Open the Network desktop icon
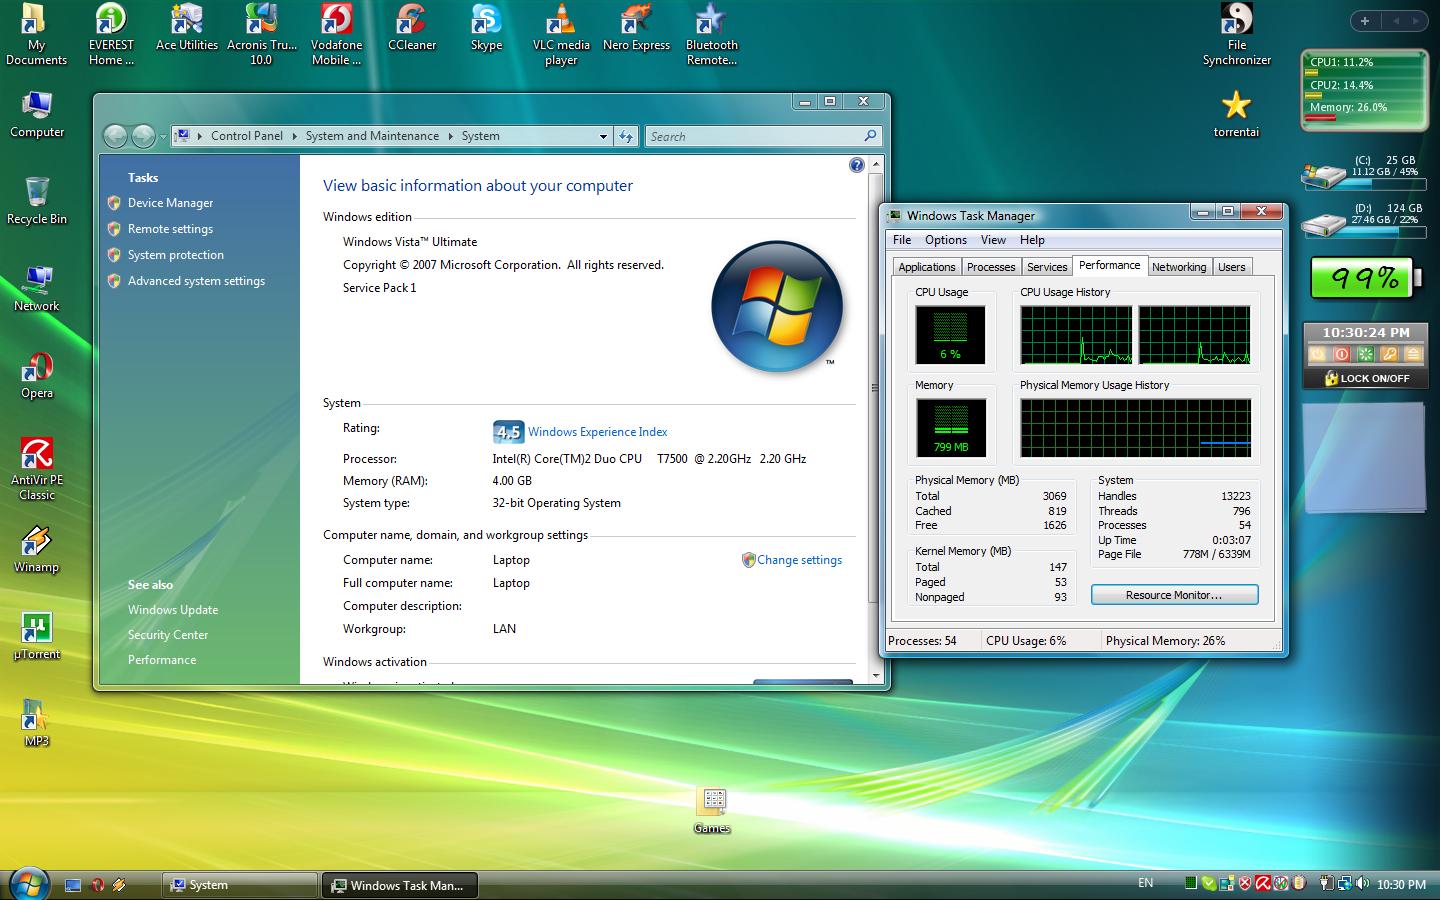The image size is (1440, 900). [x=37, y=289]
